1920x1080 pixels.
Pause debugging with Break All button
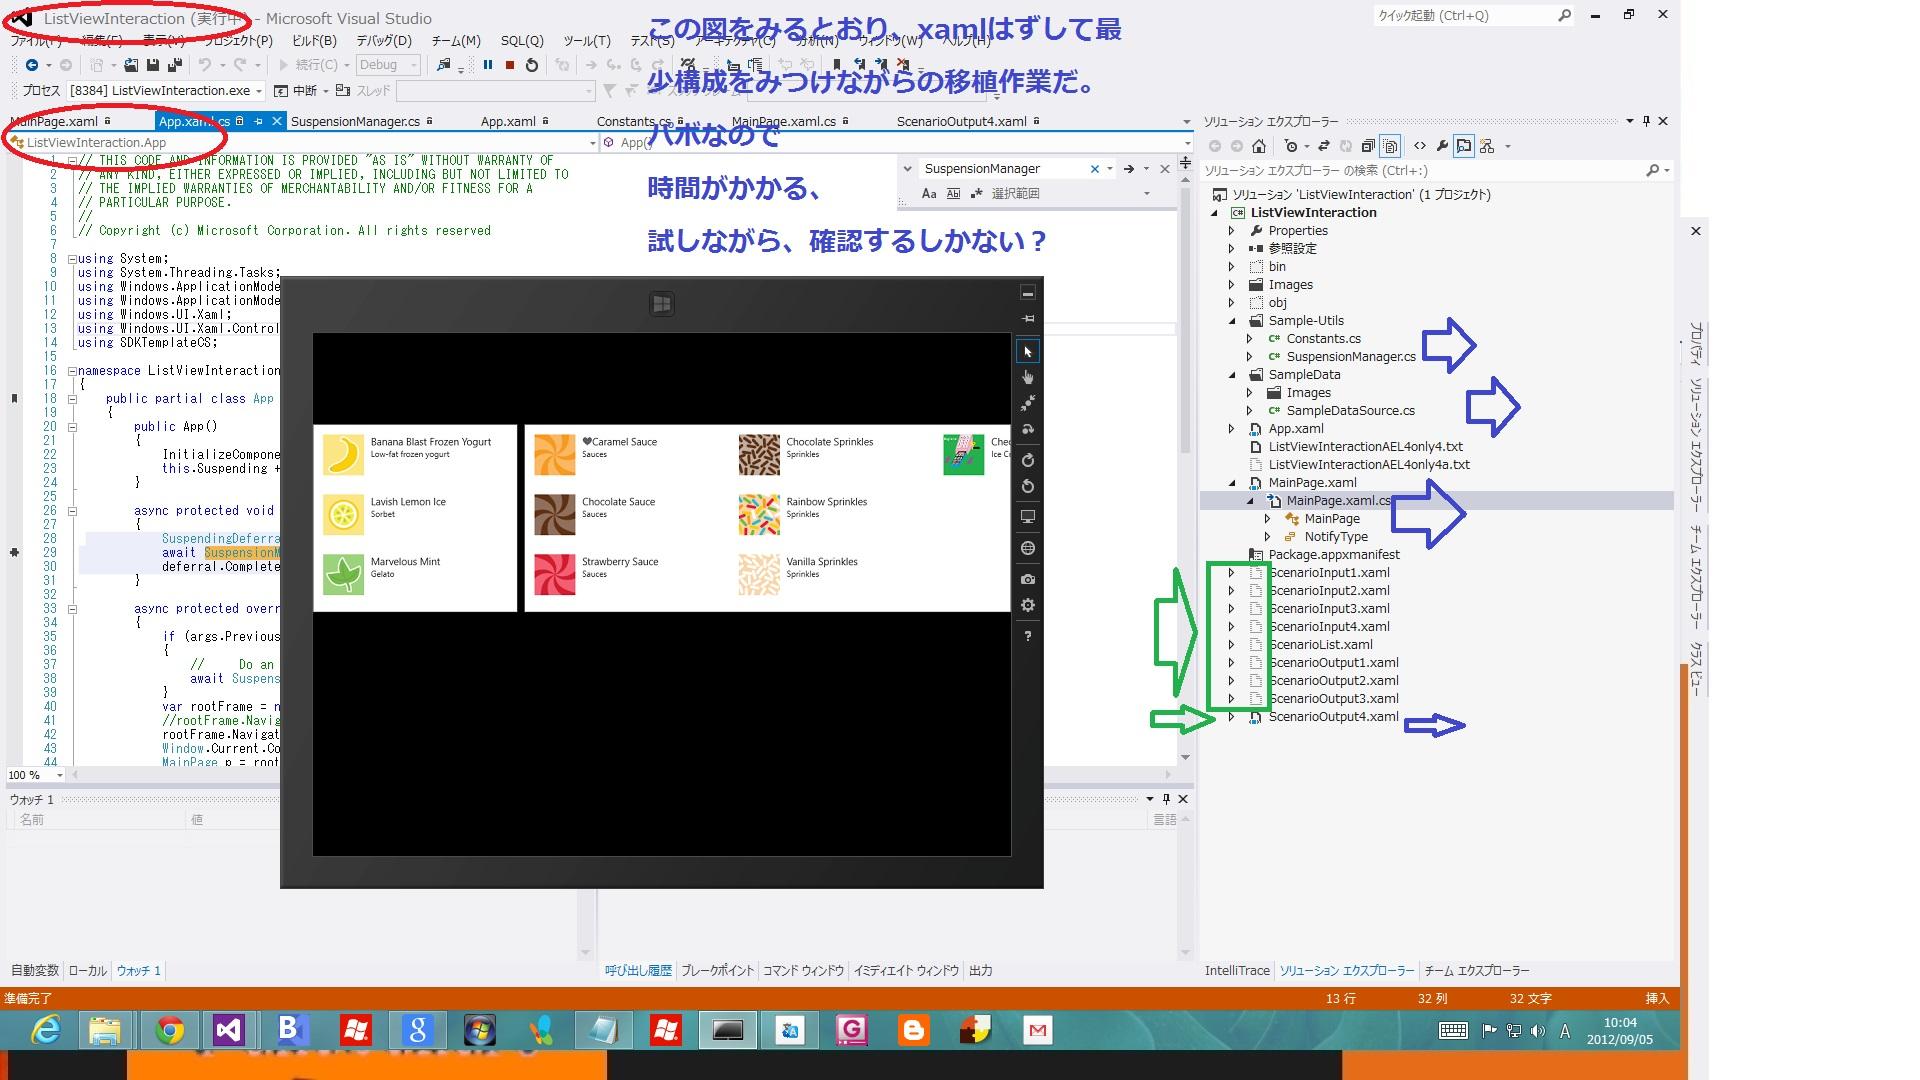click(488, 65)
